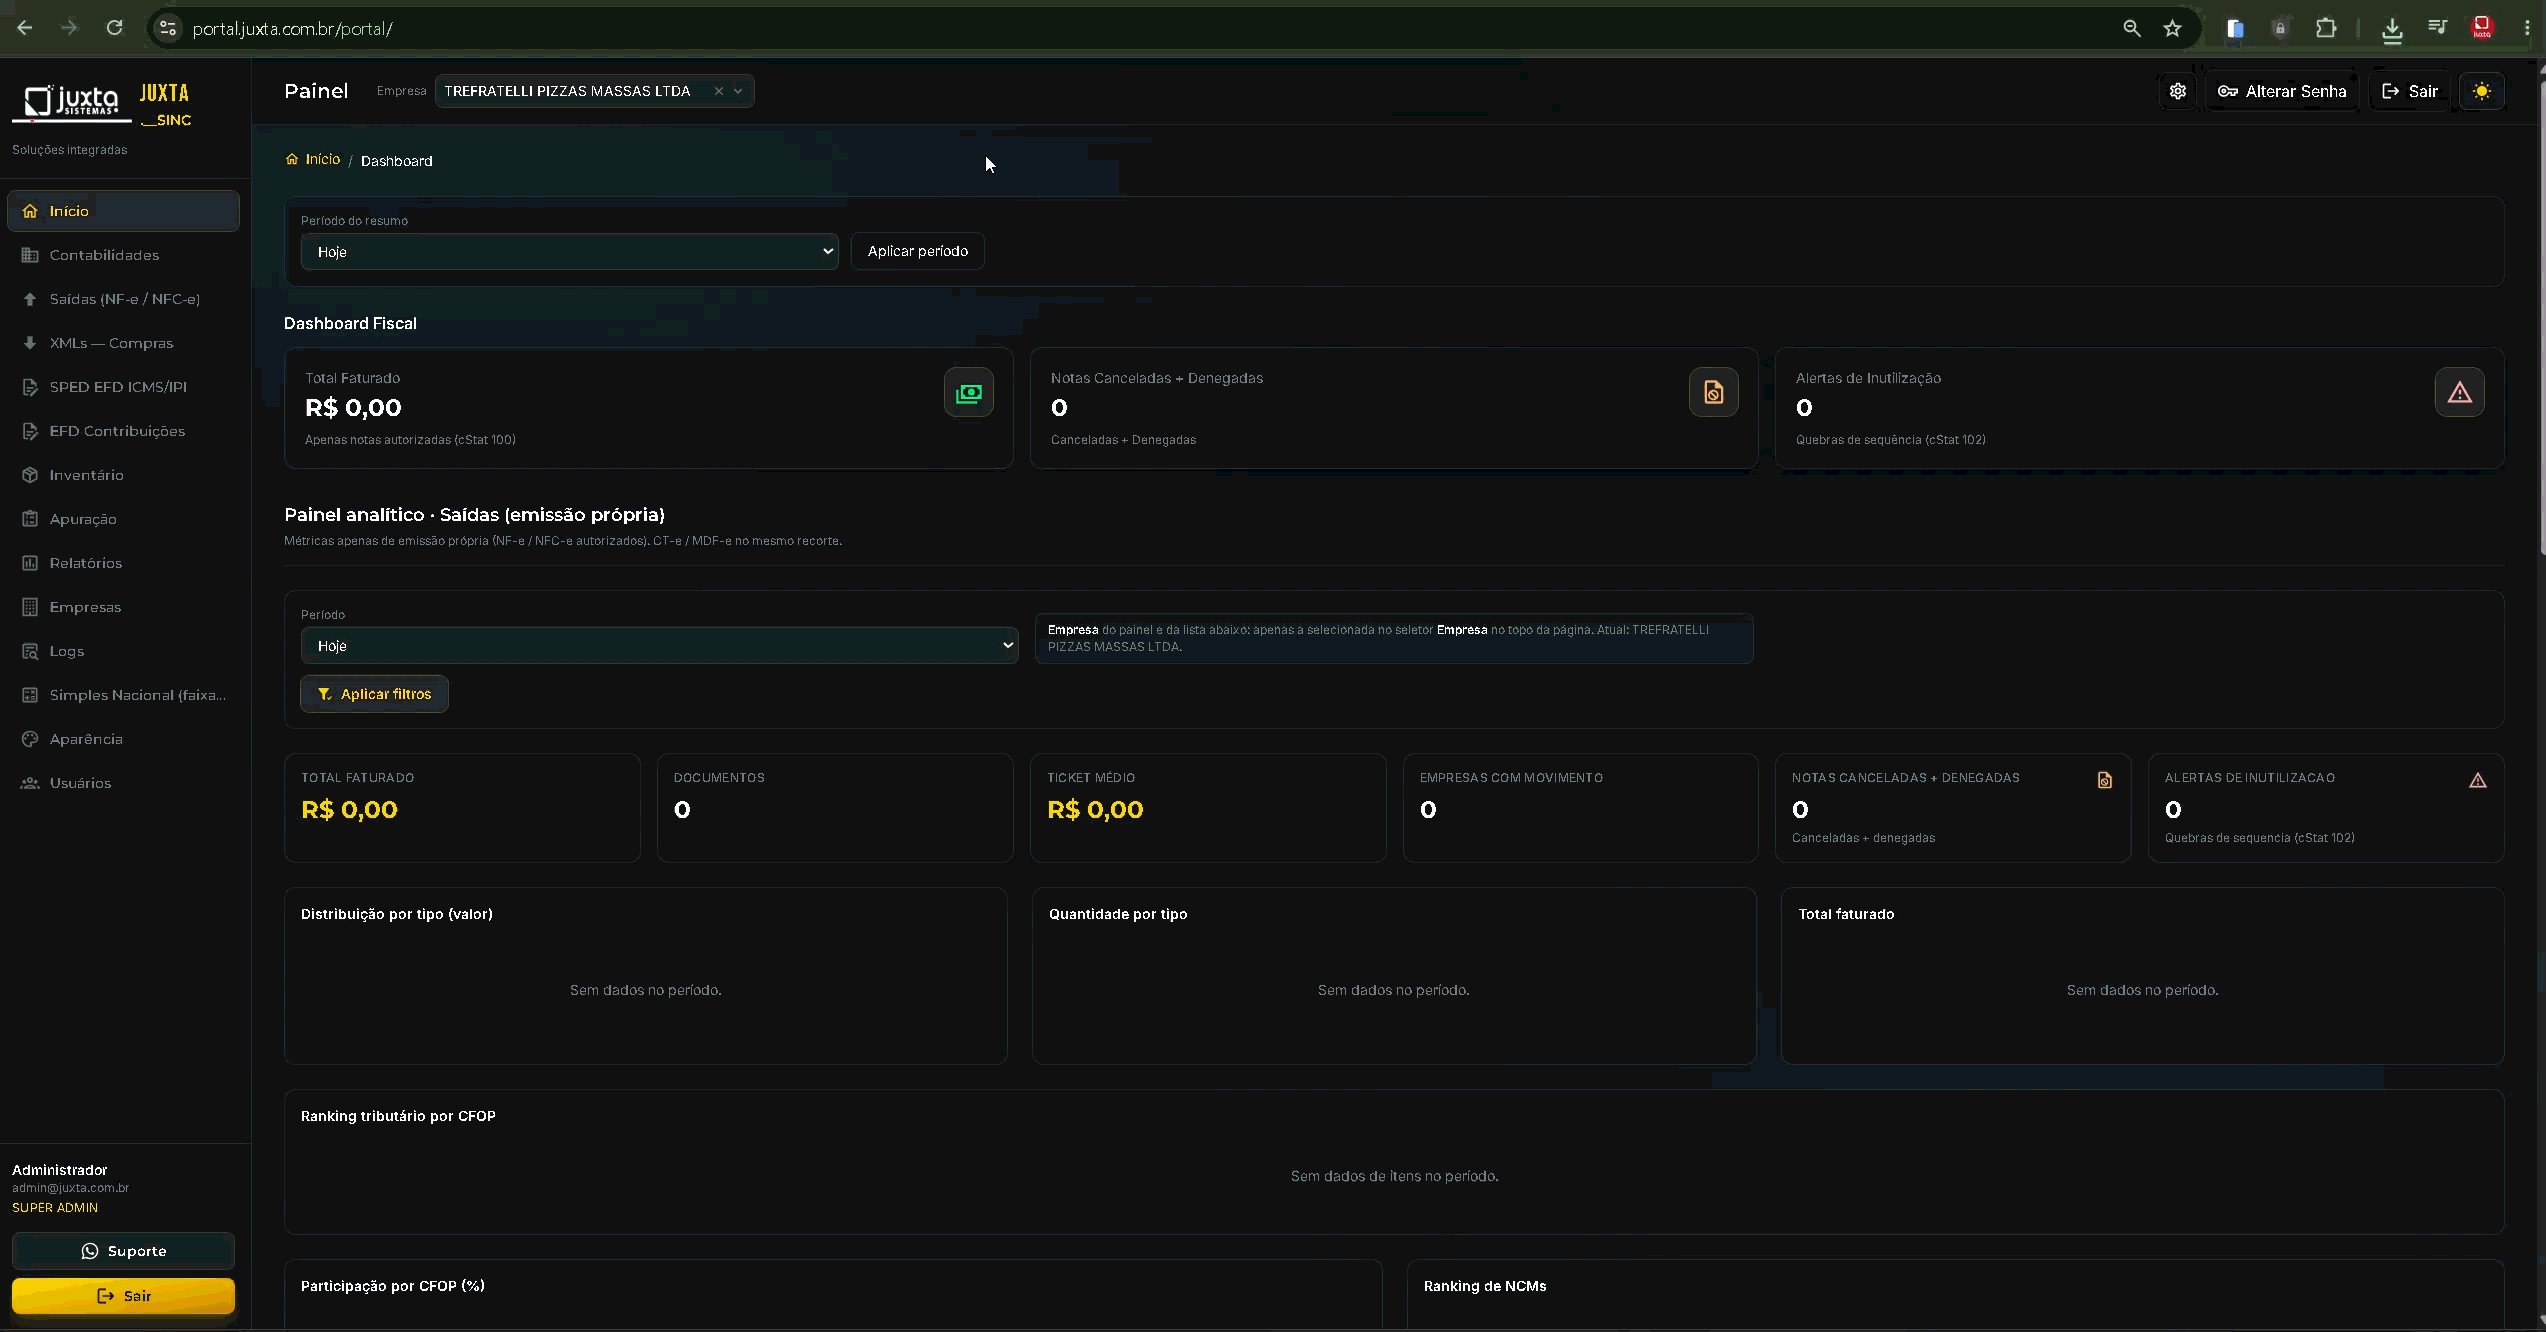Click the SUPER ADMIN role label
Image resolution: width=2546 pixels, height=1332 pixels.
tap(55, 1208)
